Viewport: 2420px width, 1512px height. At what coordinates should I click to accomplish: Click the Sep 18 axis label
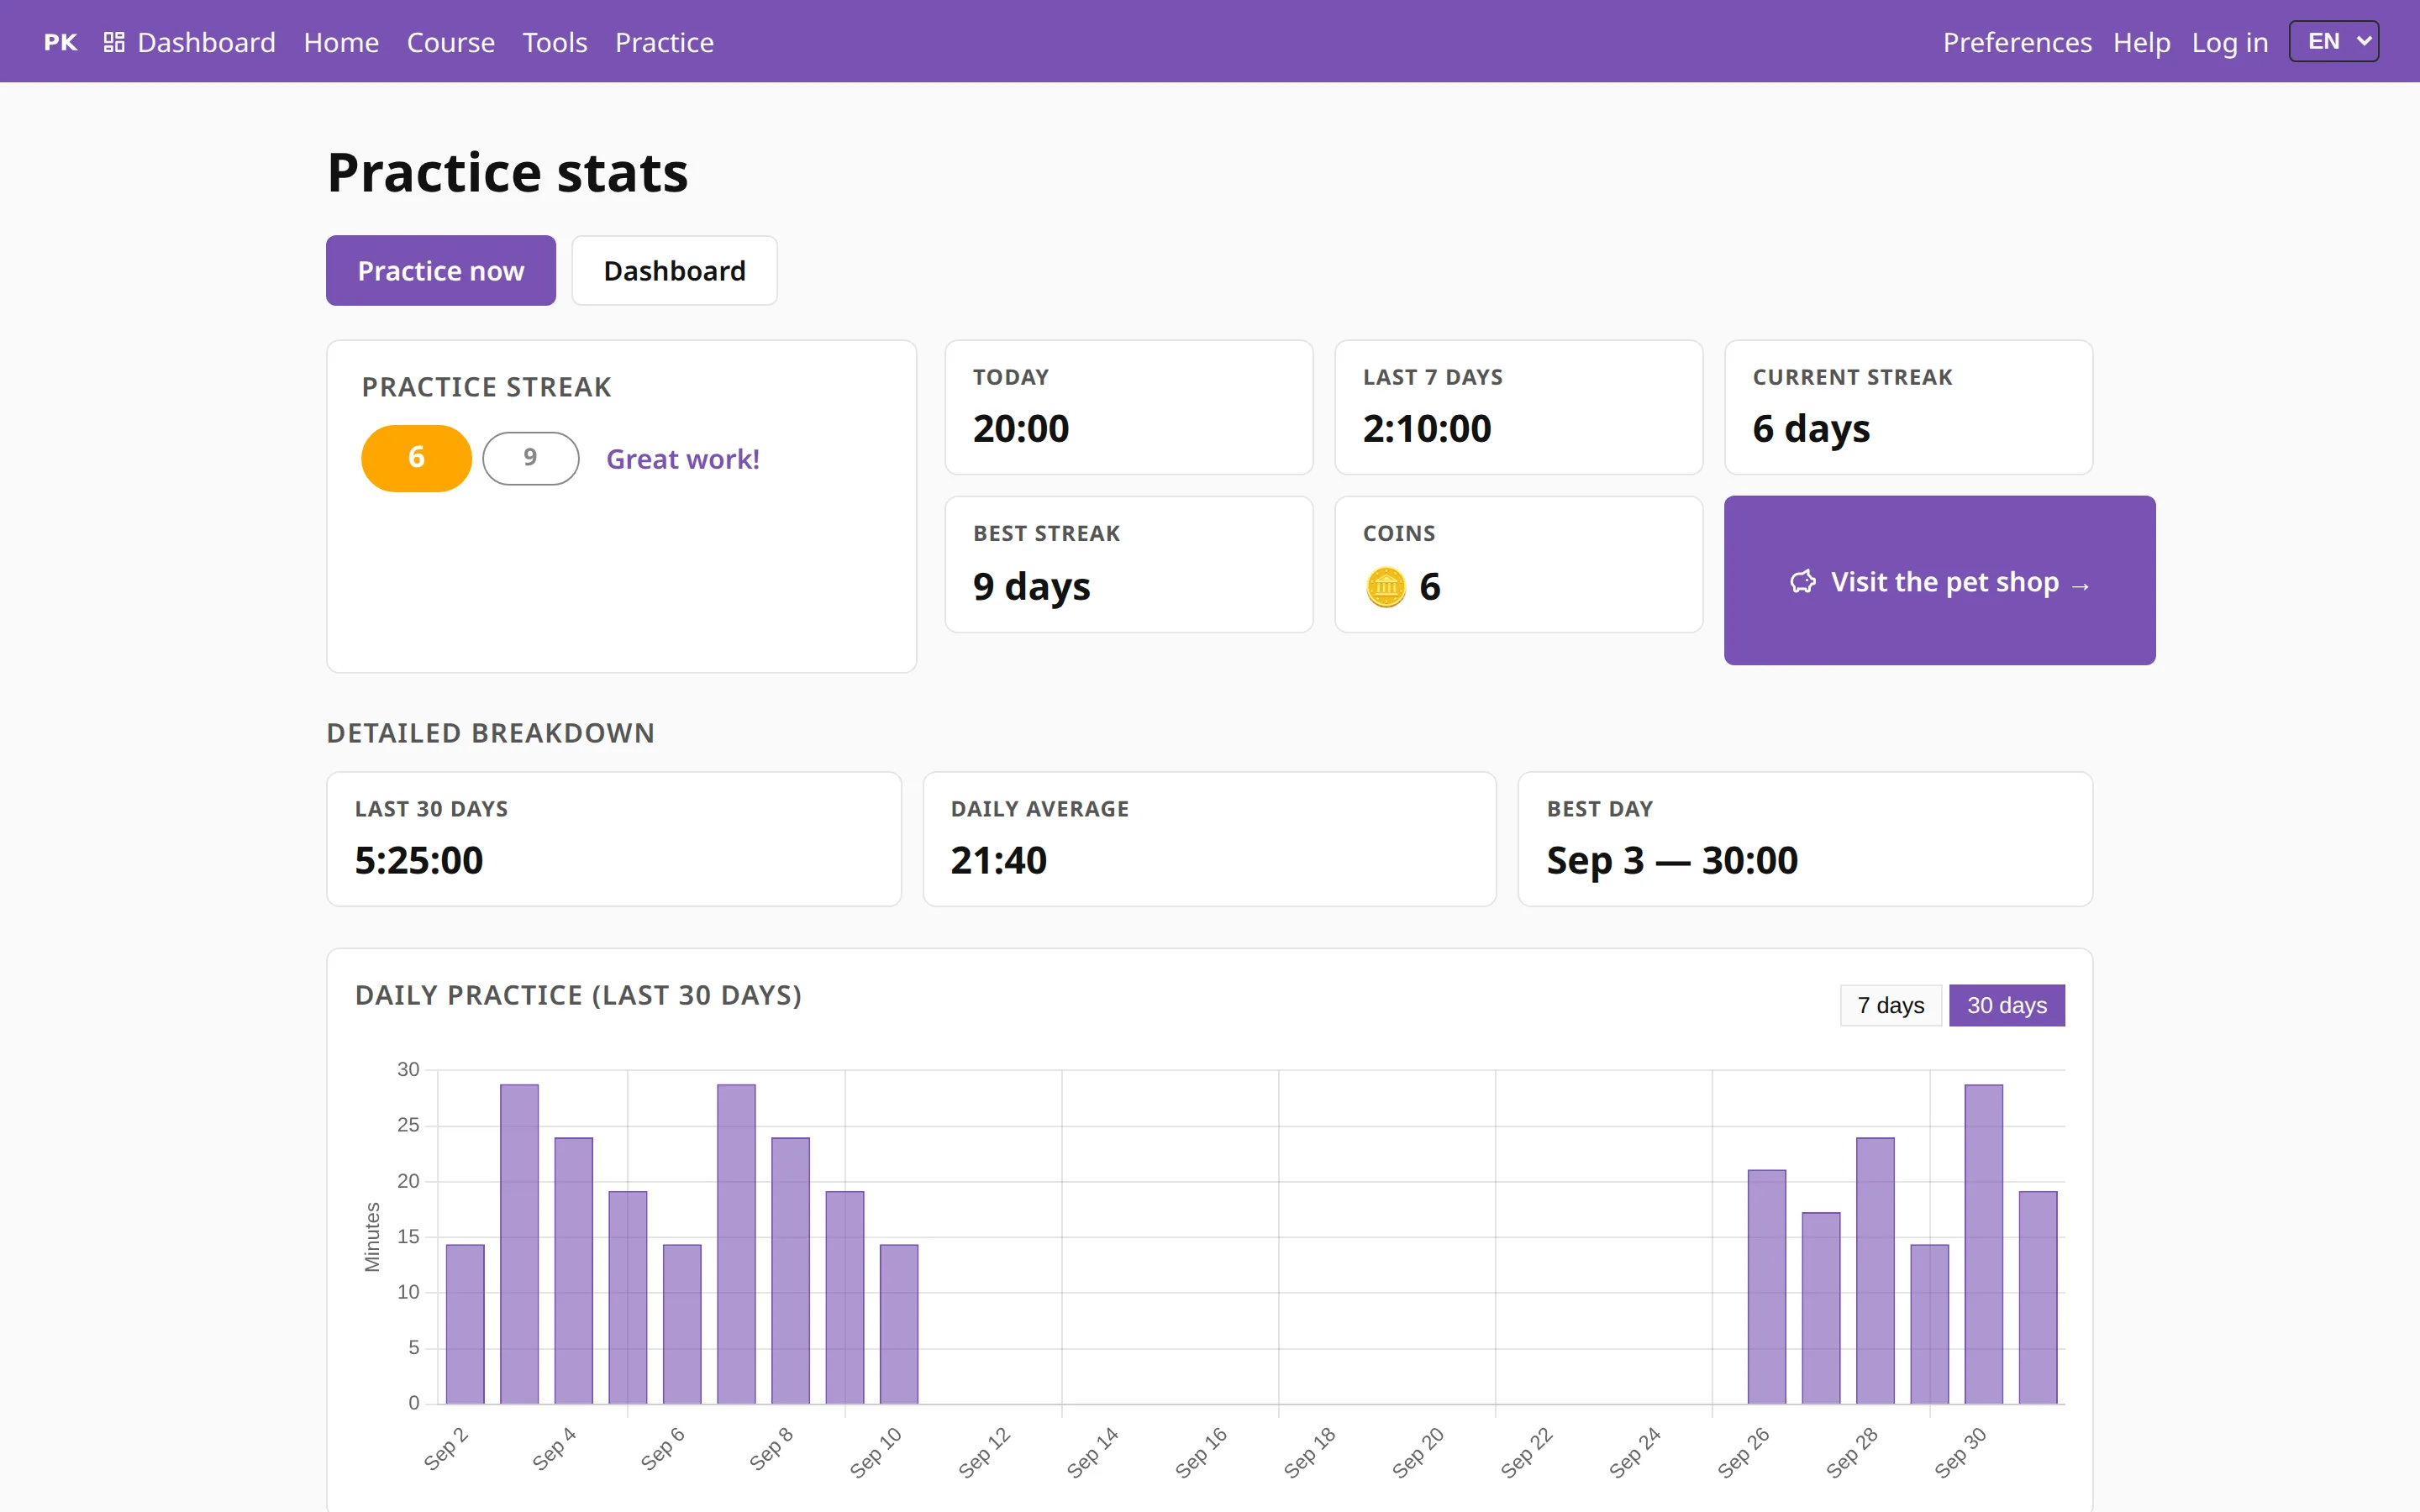1309,1452
